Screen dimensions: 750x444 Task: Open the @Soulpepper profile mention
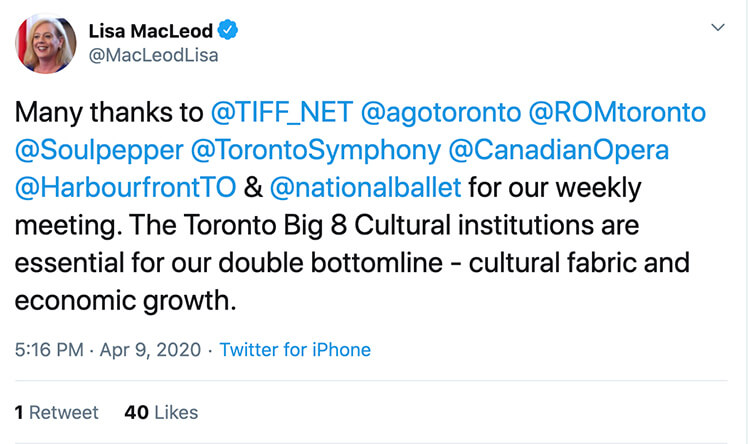pyautogui.click(x=99, y=150)
